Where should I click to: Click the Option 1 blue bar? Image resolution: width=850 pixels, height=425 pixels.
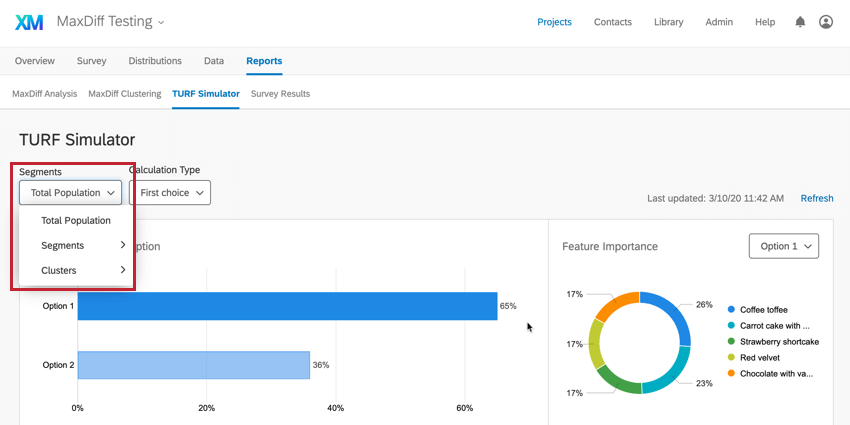[x=287, y=306]
